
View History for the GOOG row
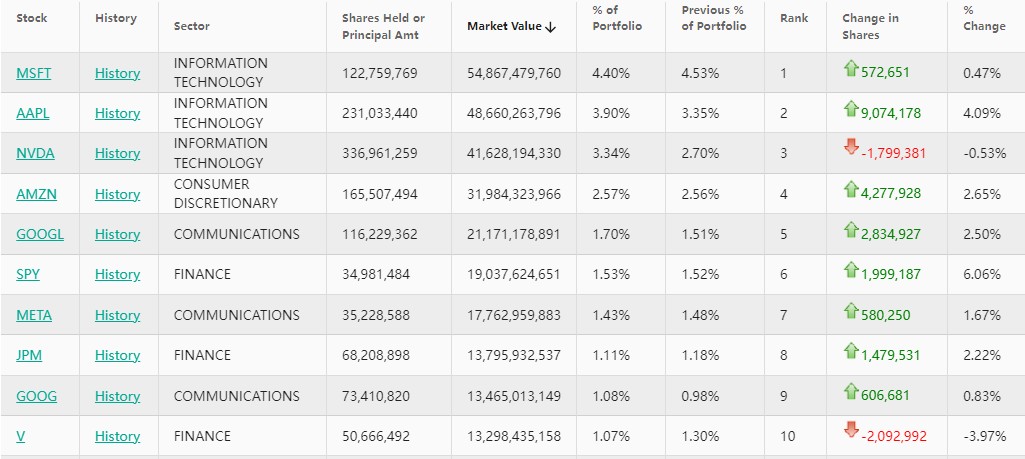(x=117, y=396)
